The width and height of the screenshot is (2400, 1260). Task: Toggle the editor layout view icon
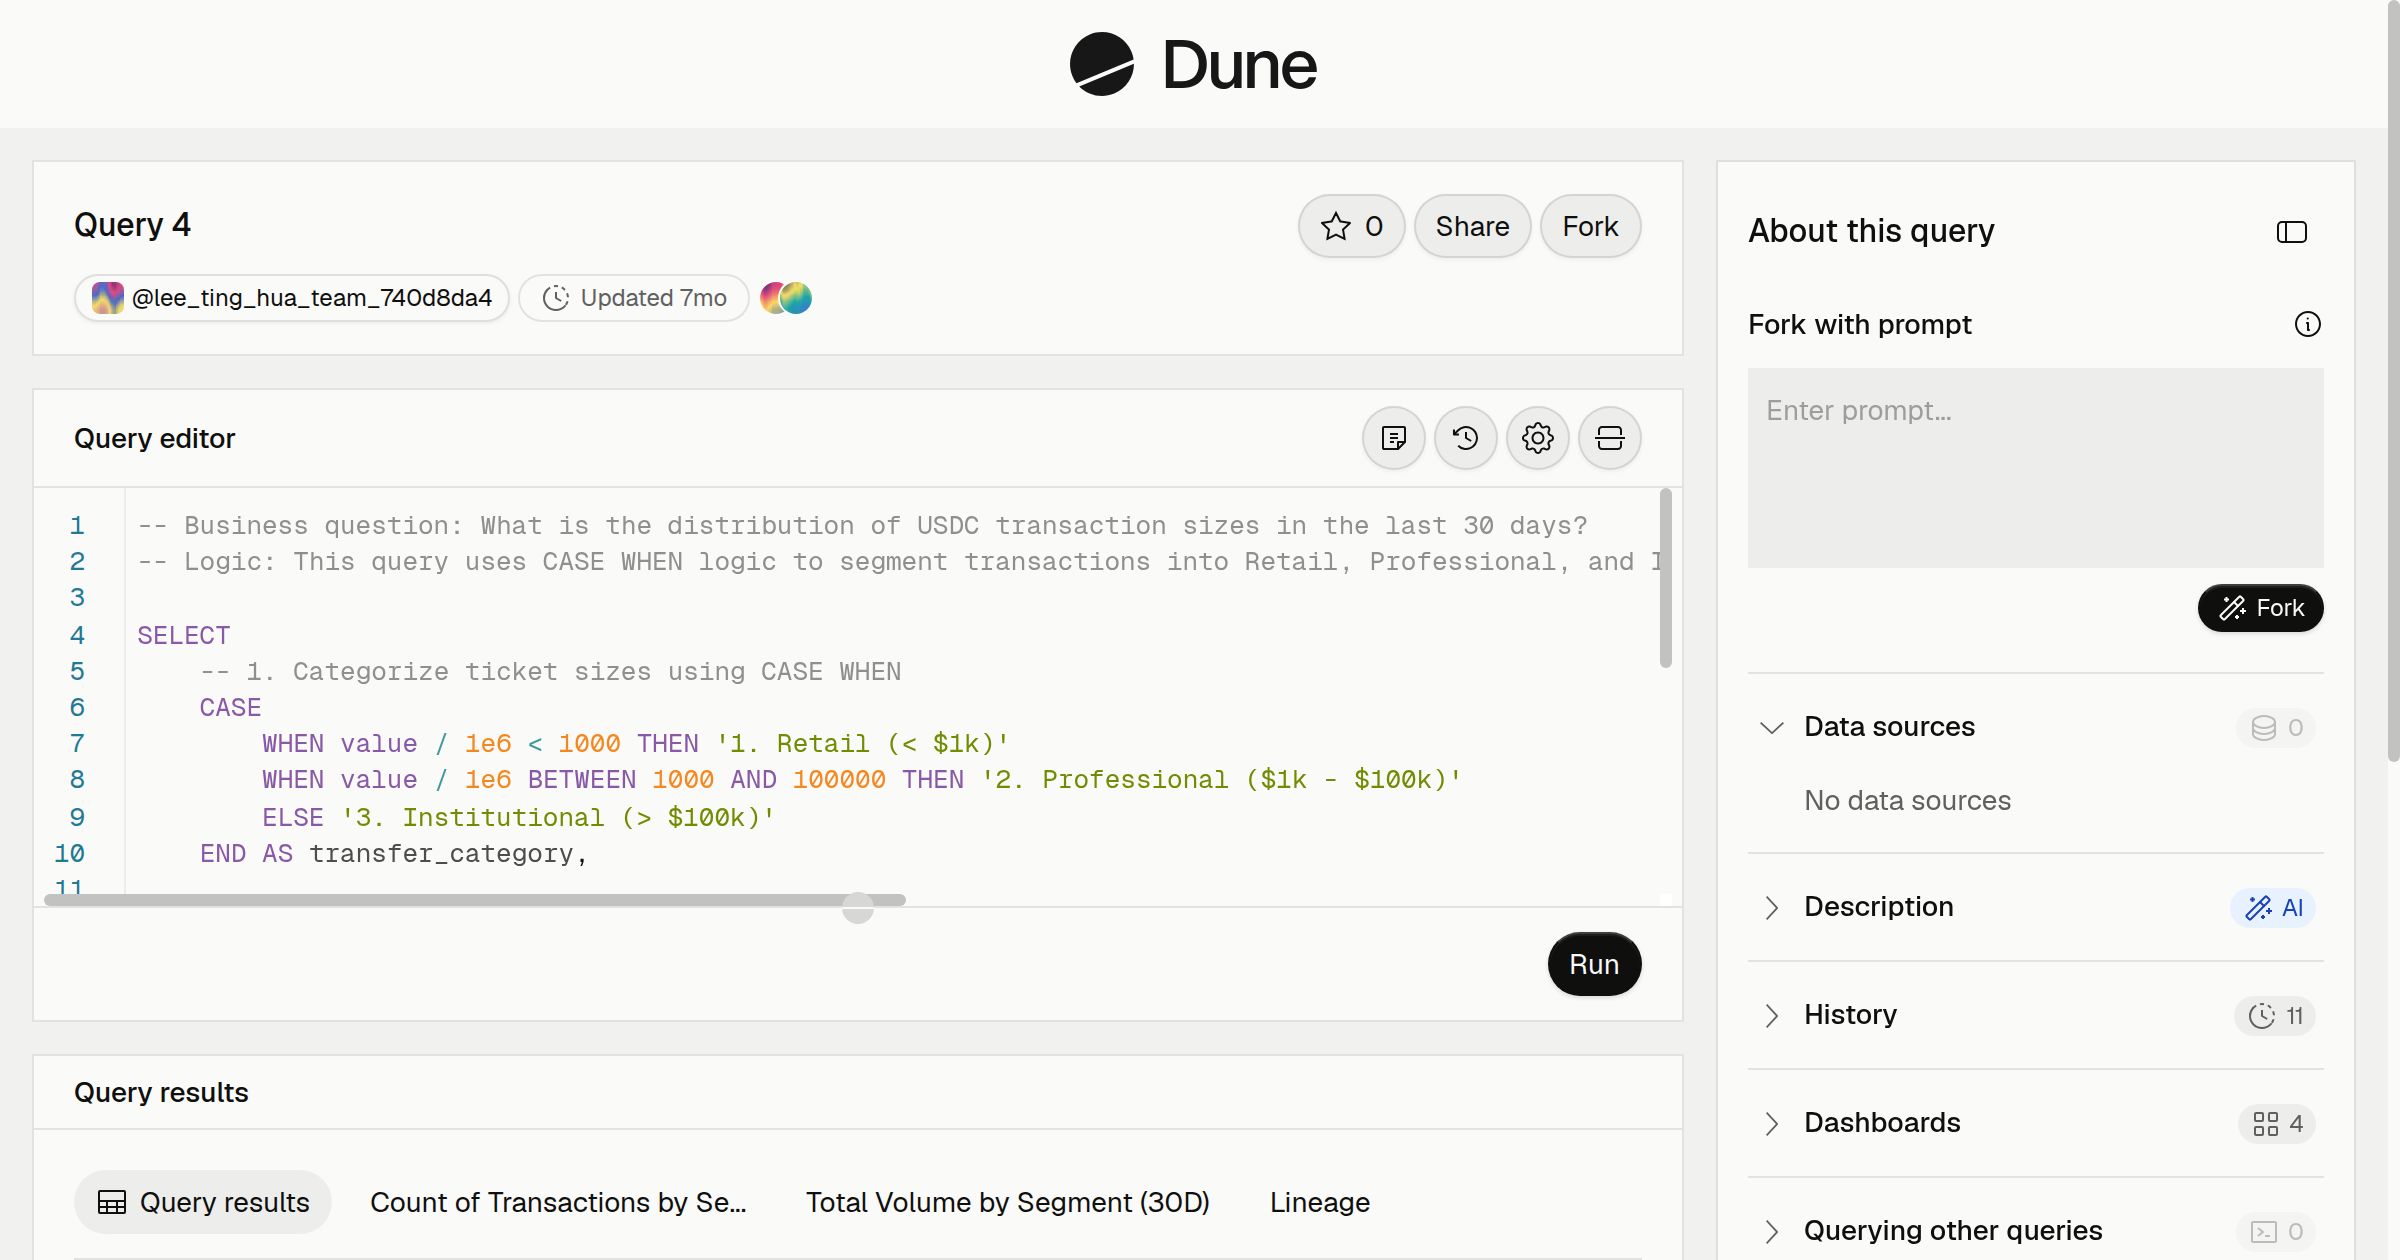pos(1609,438)
